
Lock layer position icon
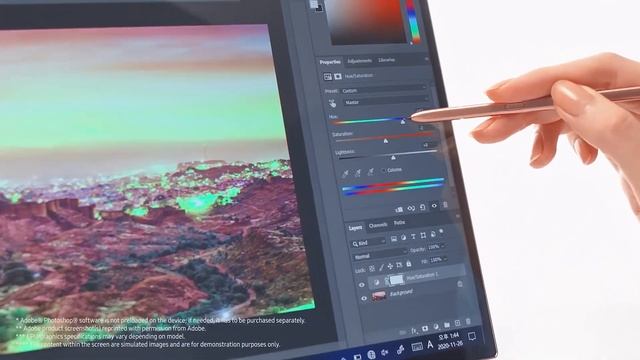pyautogui.click(x=390, y=266)
